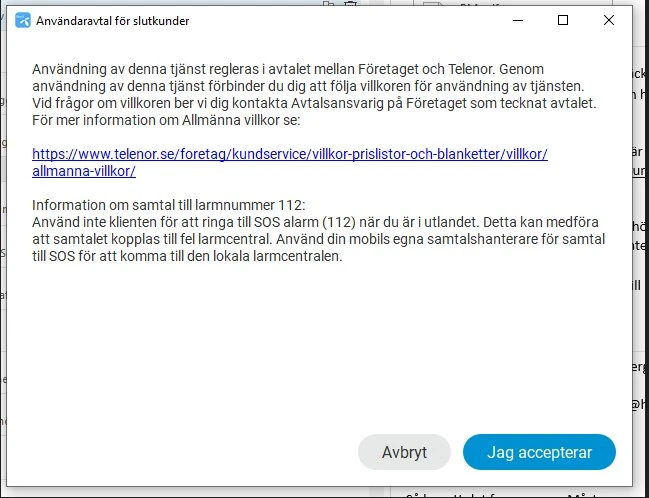Click the line 'till SOS för att komma till den lokala larmcentralen.'
The image size is (649, 498).
(187, 256)
